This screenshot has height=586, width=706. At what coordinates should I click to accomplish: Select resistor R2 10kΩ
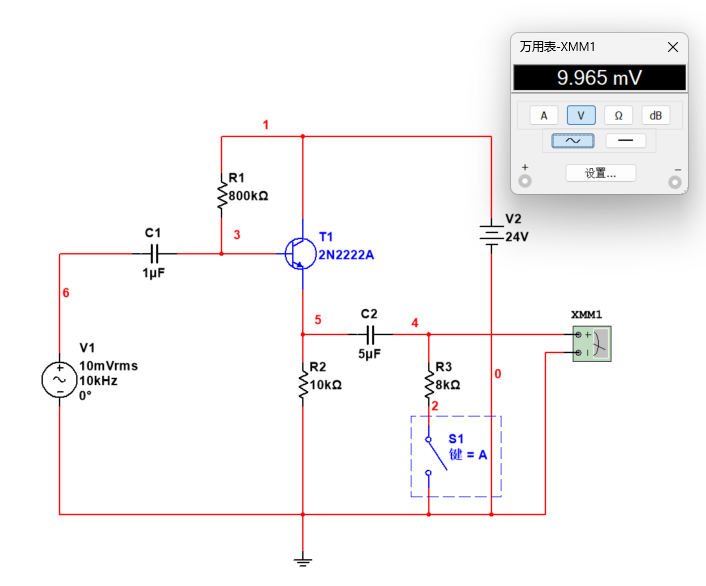coord(302,383)
